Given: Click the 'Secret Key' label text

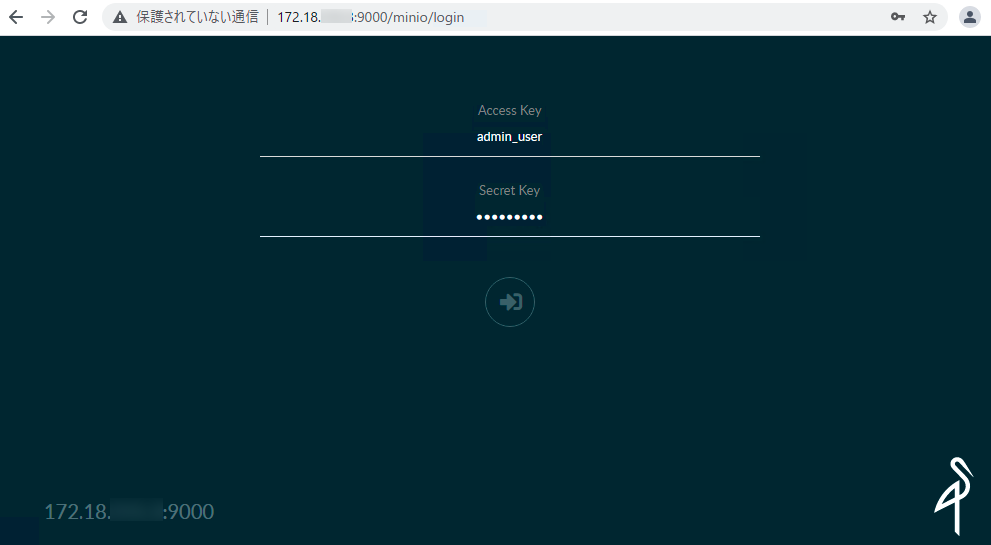Looking at the screenshot, I should pos(509,190).
